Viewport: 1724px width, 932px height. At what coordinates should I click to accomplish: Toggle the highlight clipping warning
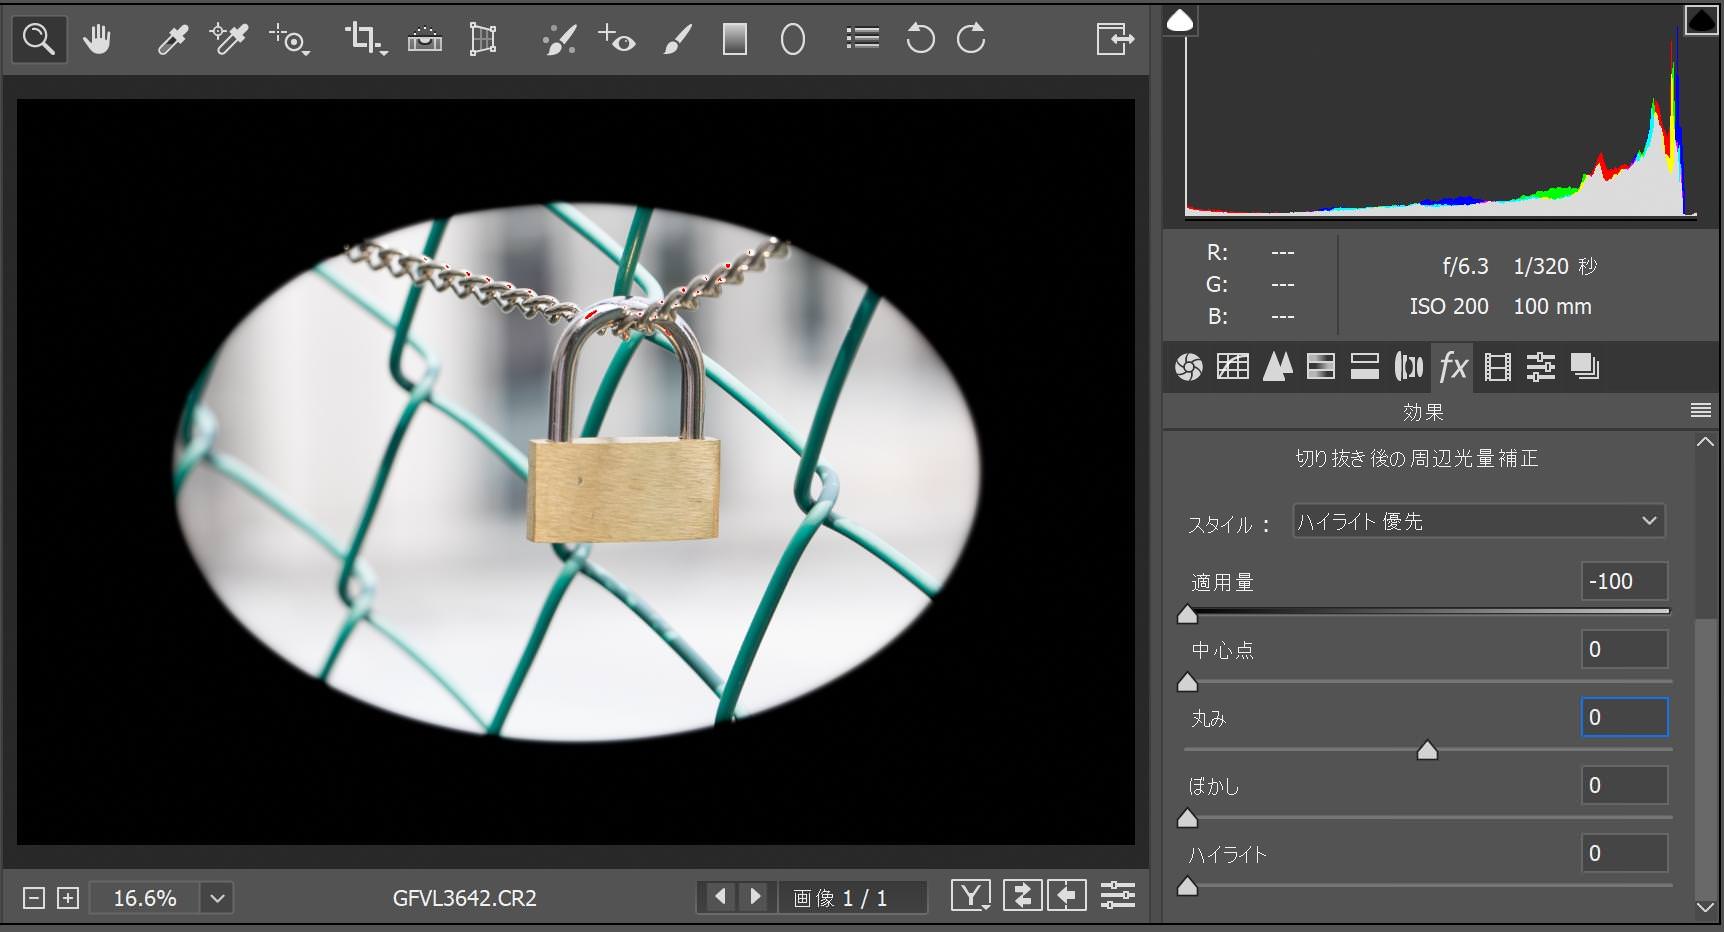(1701, 20)
